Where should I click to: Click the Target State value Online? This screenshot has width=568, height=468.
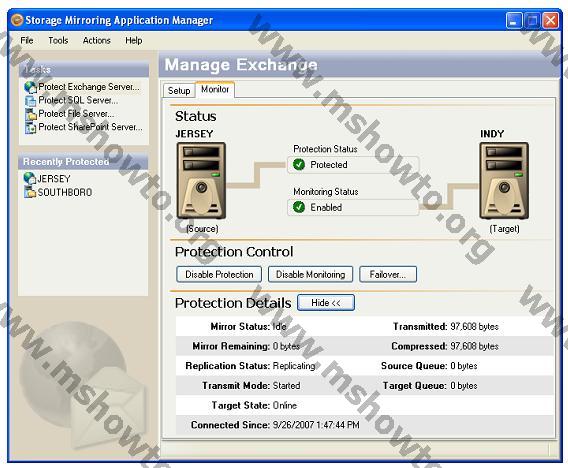tap(284, 405)
